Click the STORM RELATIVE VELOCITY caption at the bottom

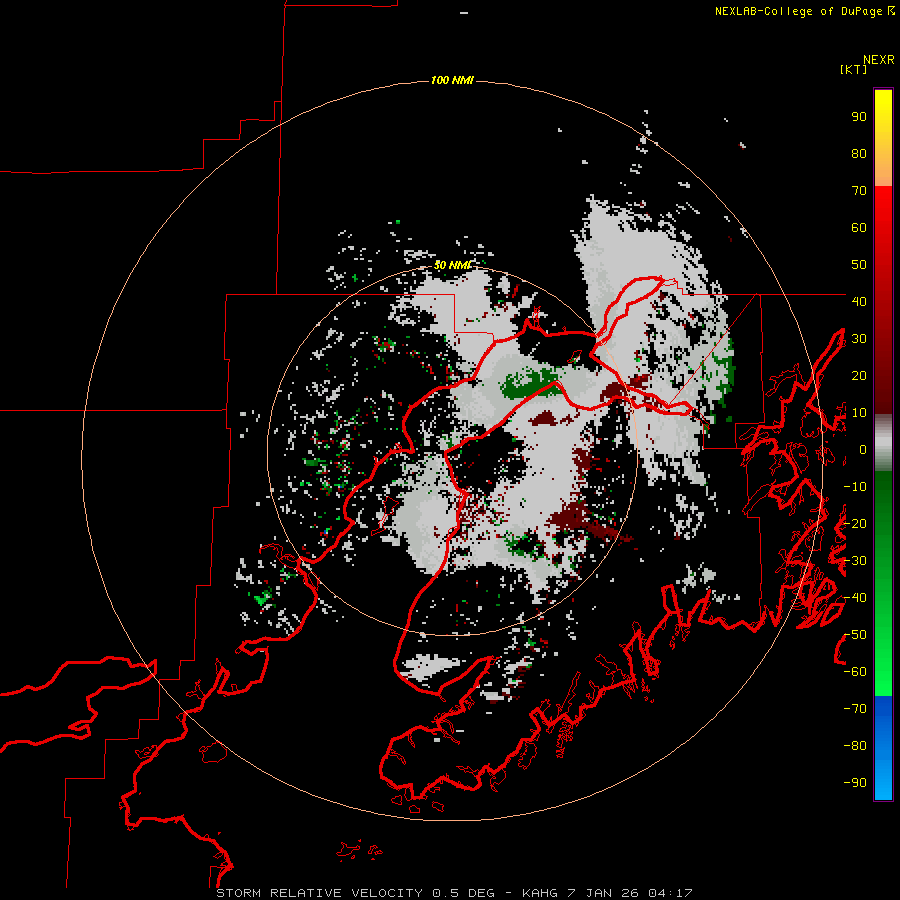[x=454, y=893]
